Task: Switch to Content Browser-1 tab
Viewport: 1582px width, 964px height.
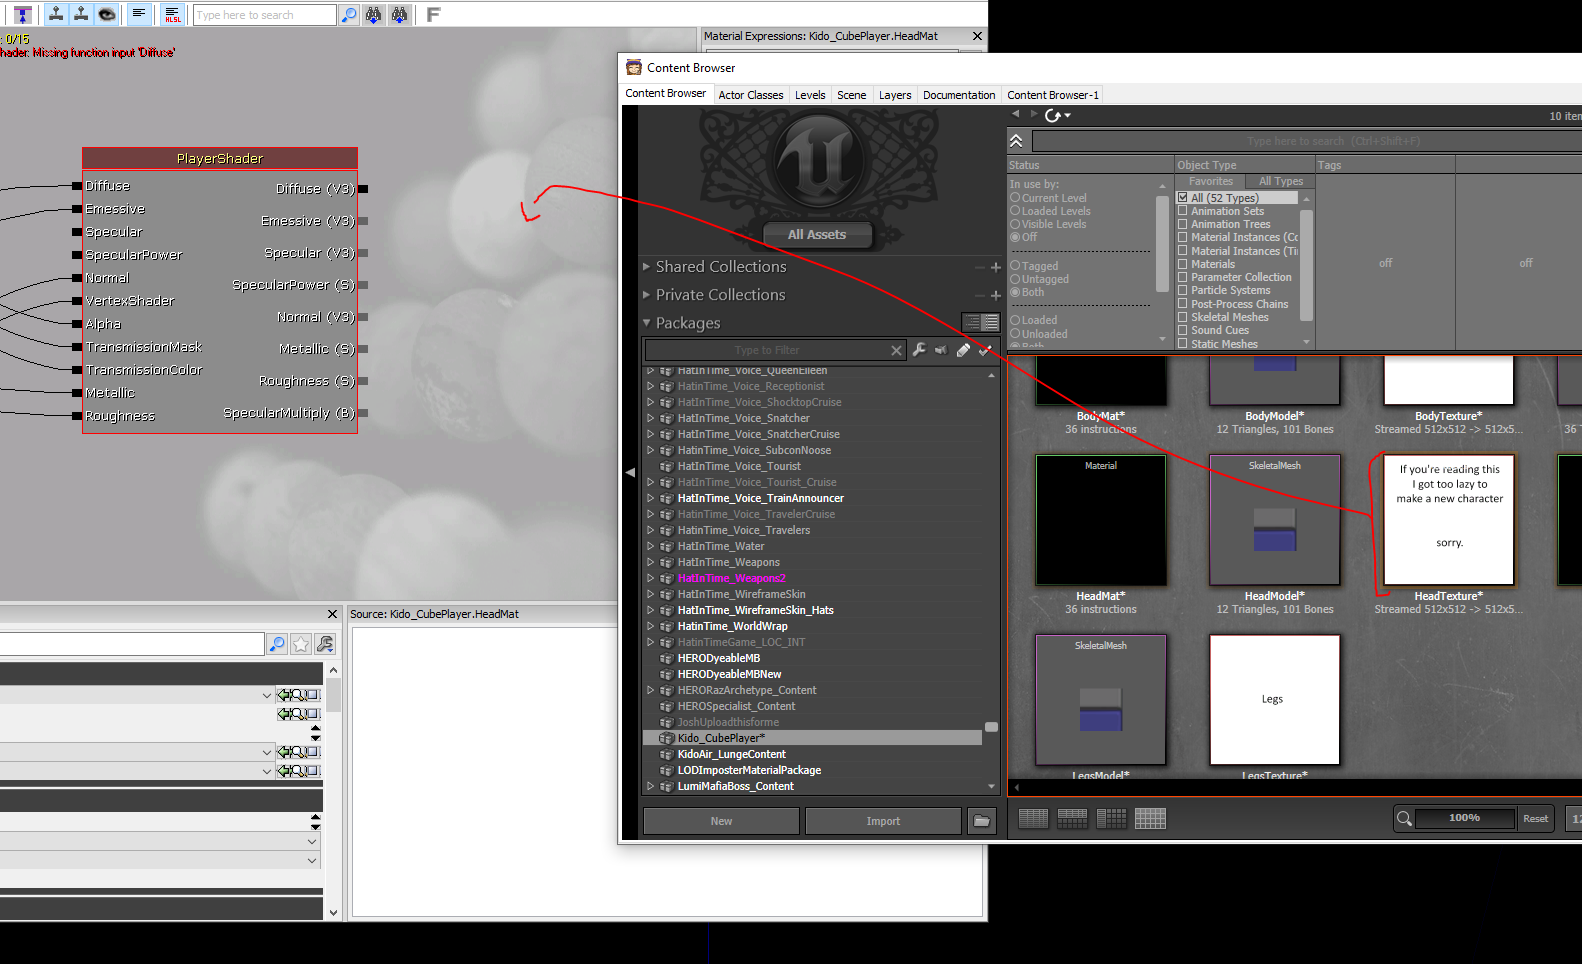Action: tap(1053, 95)
